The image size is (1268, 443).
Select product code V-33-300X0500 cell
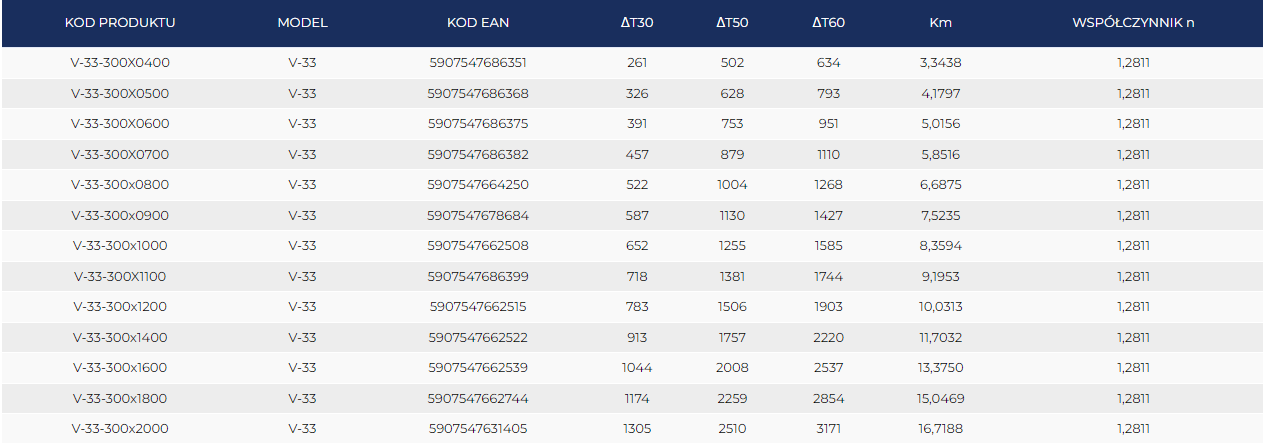(x=120, y=94)
